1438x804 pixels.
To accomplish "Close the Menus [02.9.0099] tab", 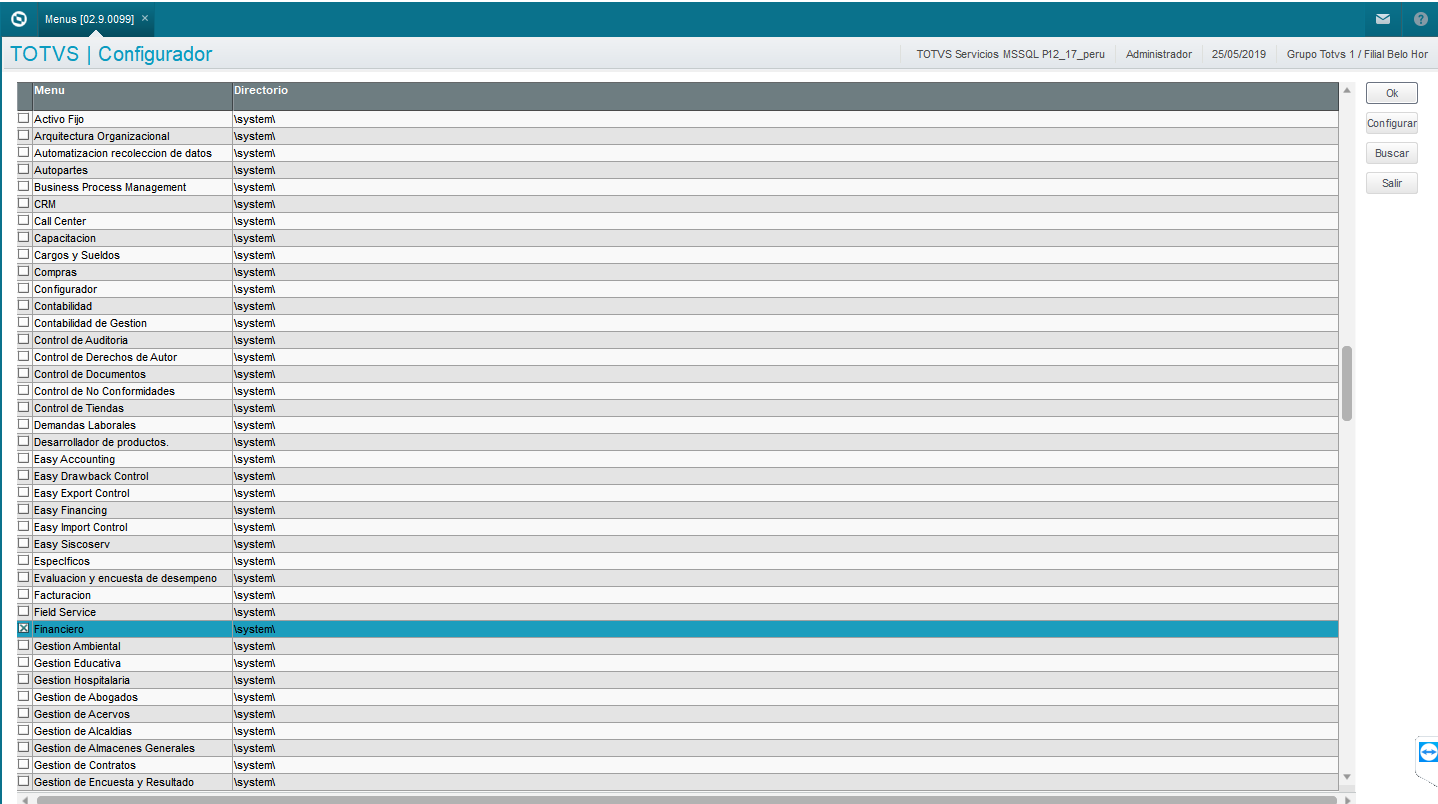I will [x=145, y=18].
